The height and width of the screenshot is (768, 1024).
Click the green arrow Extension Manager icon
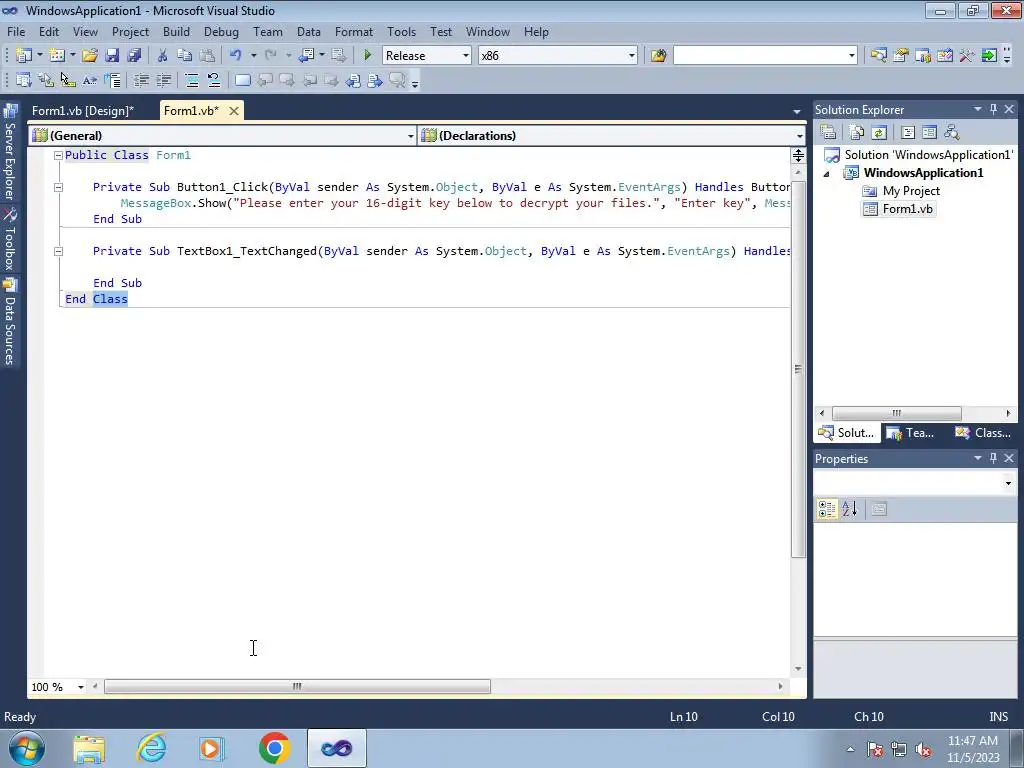[x=989, y=56]
